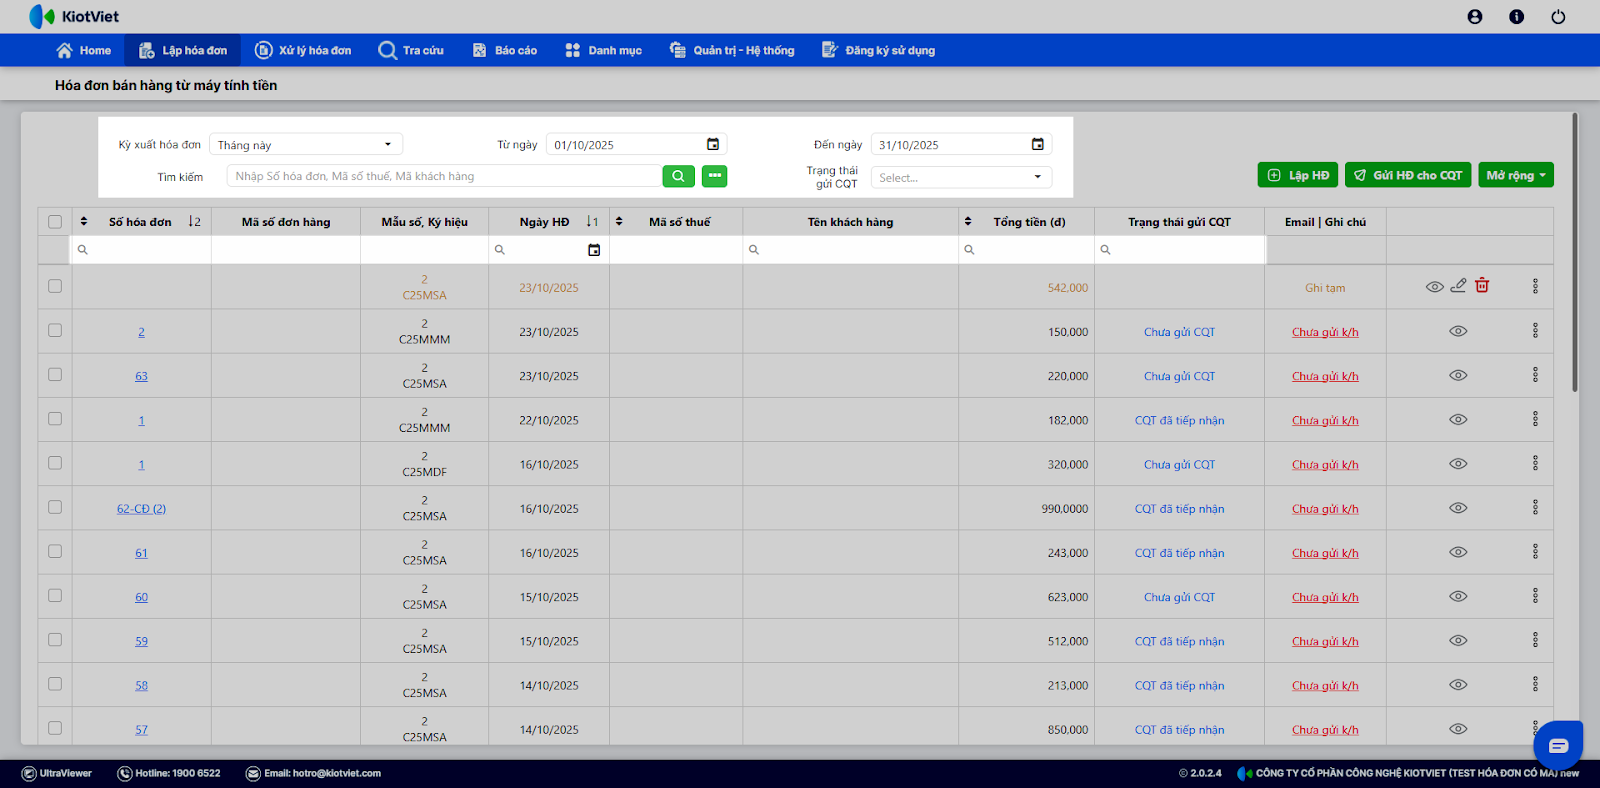
Task: Click the Từ ngày date field
Action: (636, 144)
